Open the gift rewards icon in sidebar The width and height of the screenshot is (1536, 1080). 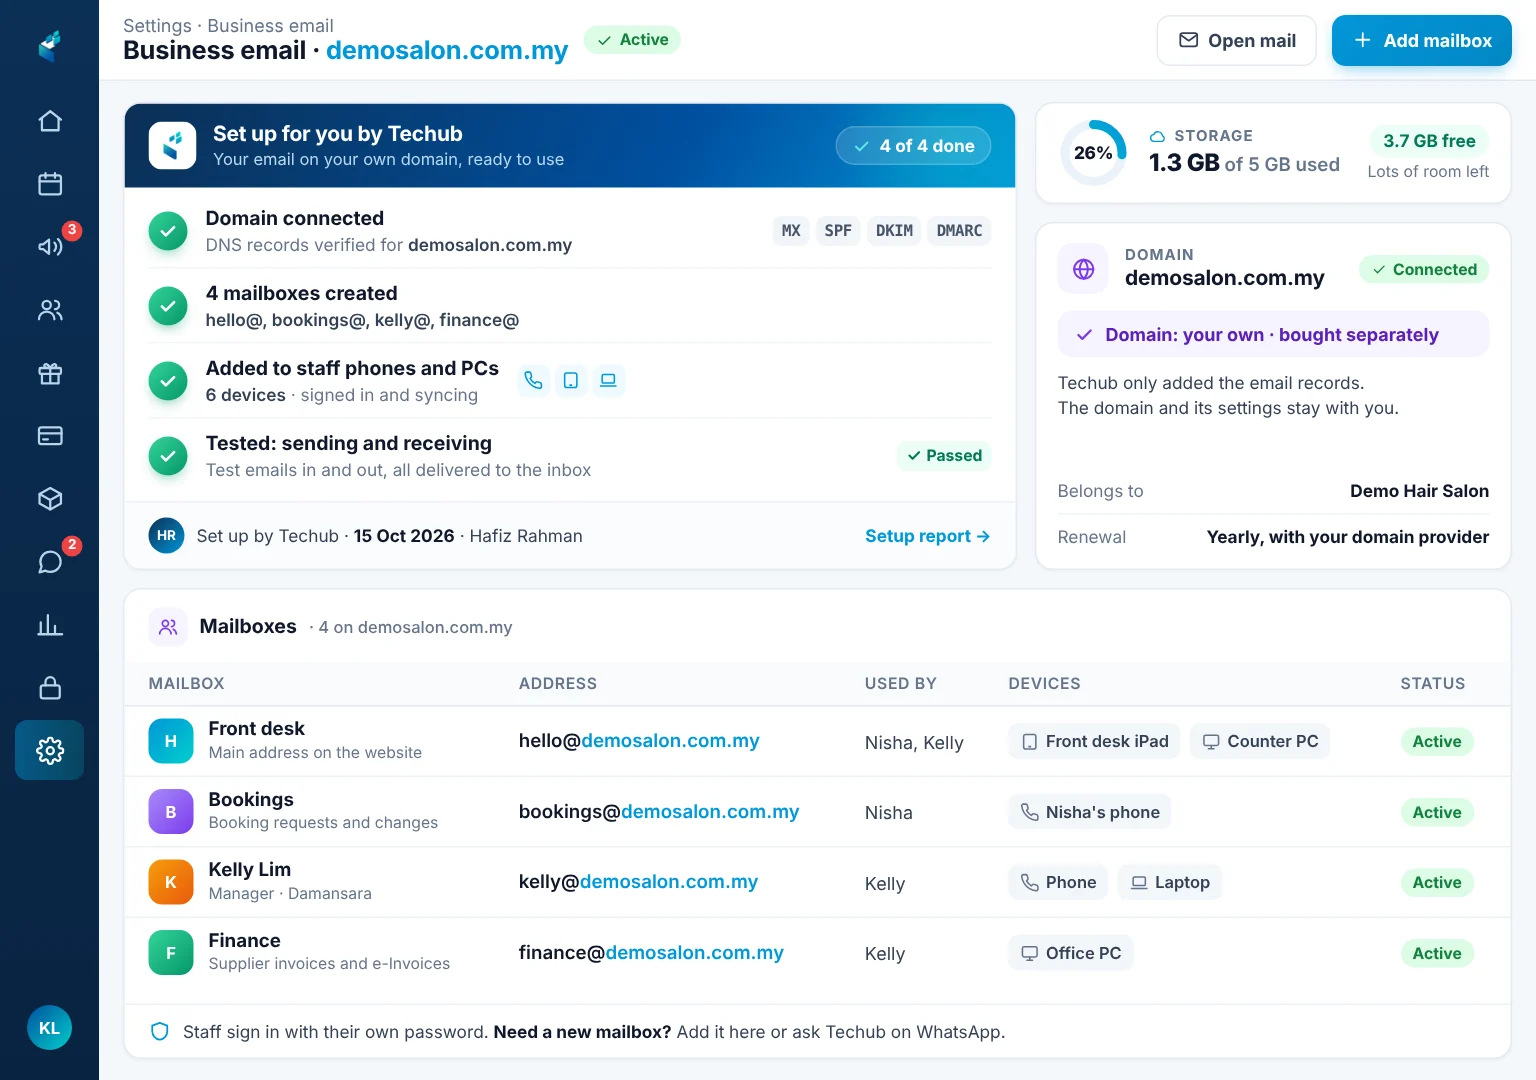(50, 373)
